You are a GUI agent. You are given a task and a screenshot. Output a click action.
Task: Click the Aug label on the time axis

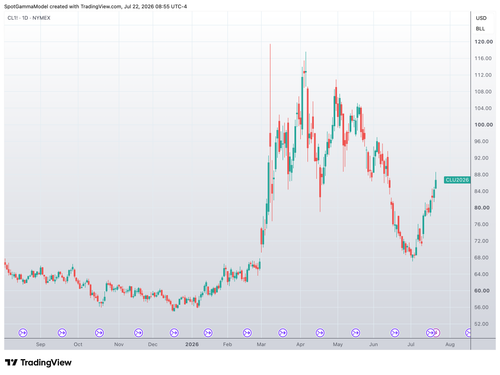(450, 344)
